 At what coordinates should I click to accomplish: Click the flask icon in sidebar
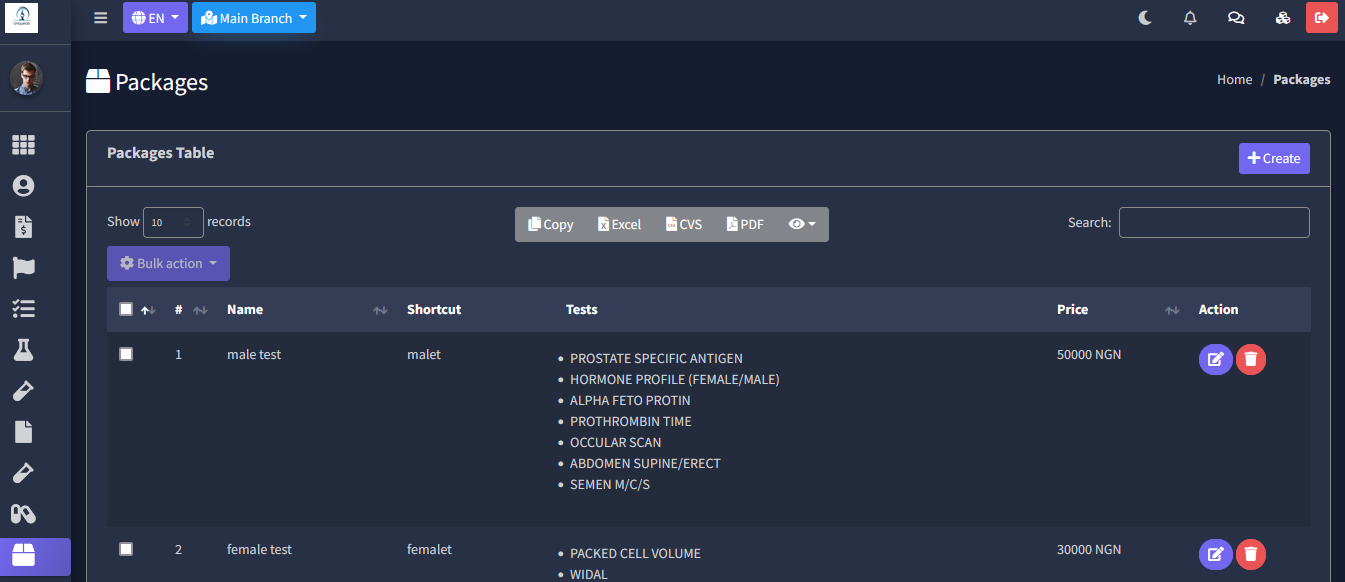pyautogui.click(x=23, y=349)
